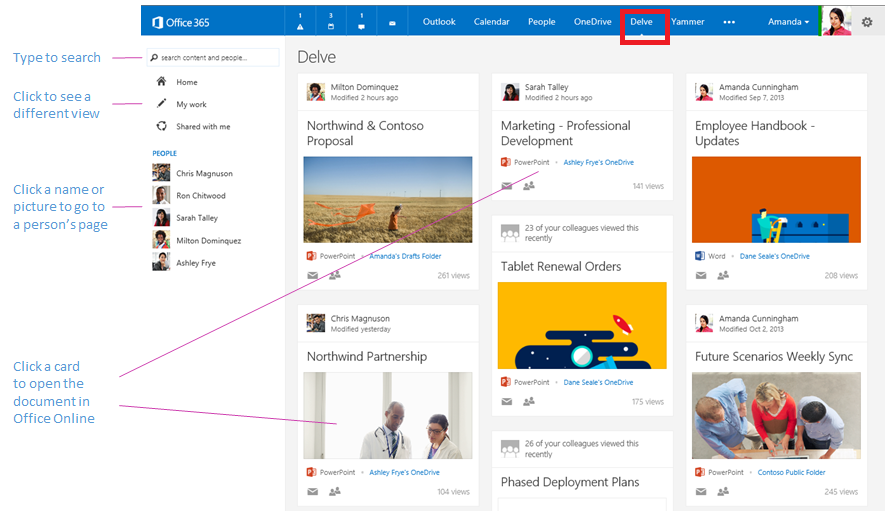The width and height of the screenshot is (891, 514).
Task: Open the Home view icon in sidebar
Action: coord(161,82)
